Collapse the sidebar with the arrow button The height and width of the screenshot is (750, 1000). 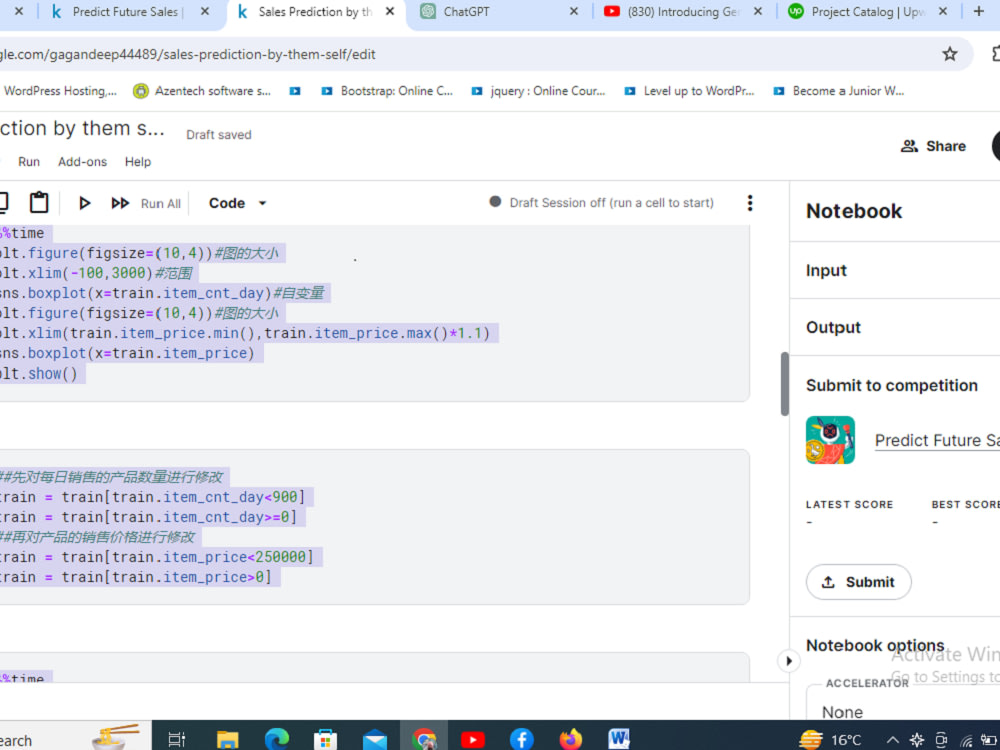(789, 661)
